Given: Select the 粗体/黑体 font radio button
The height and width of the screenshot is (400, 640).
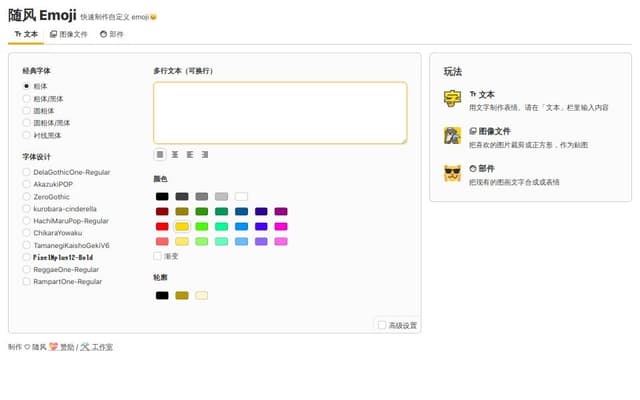Looking at the screenshot, I should click(x=27, y=98).
